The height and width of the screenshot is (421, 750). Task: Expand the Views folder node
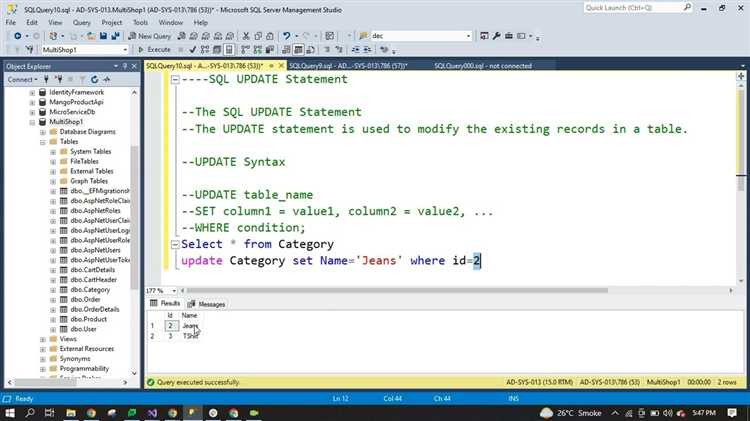pos(44,339)
